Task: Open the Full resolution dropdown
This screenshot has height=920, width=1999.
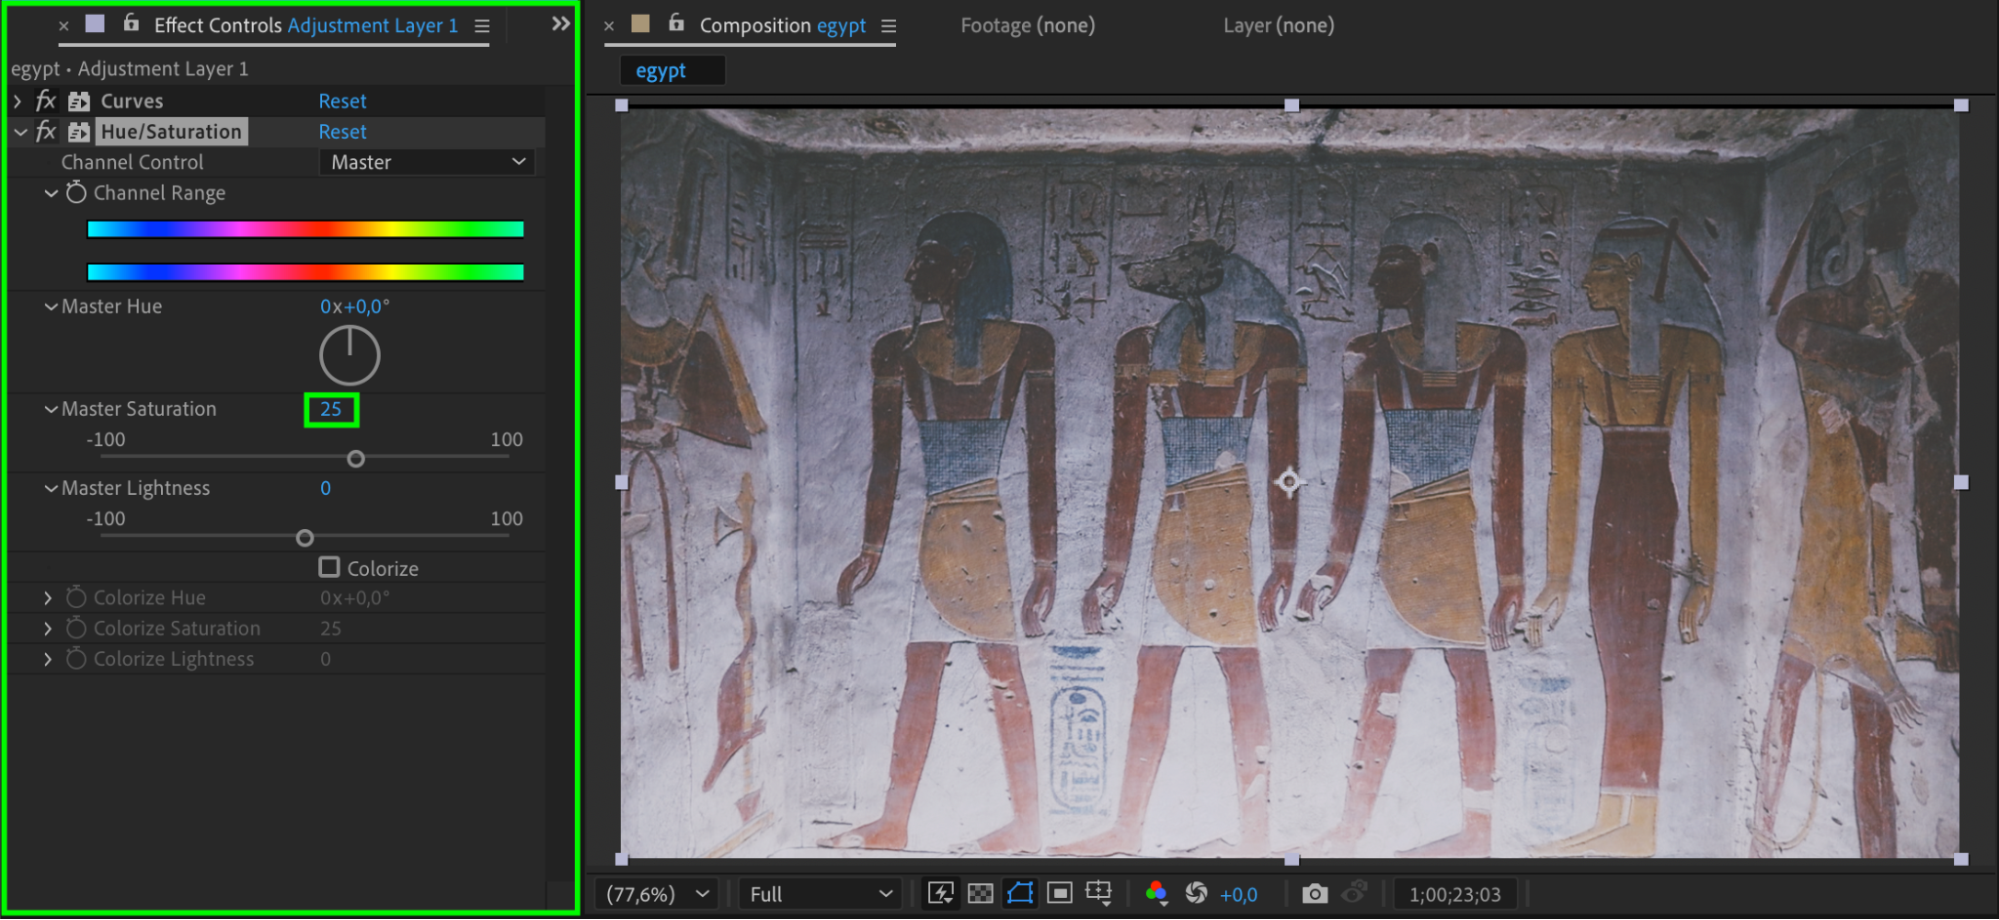Action: pos(819,894)
